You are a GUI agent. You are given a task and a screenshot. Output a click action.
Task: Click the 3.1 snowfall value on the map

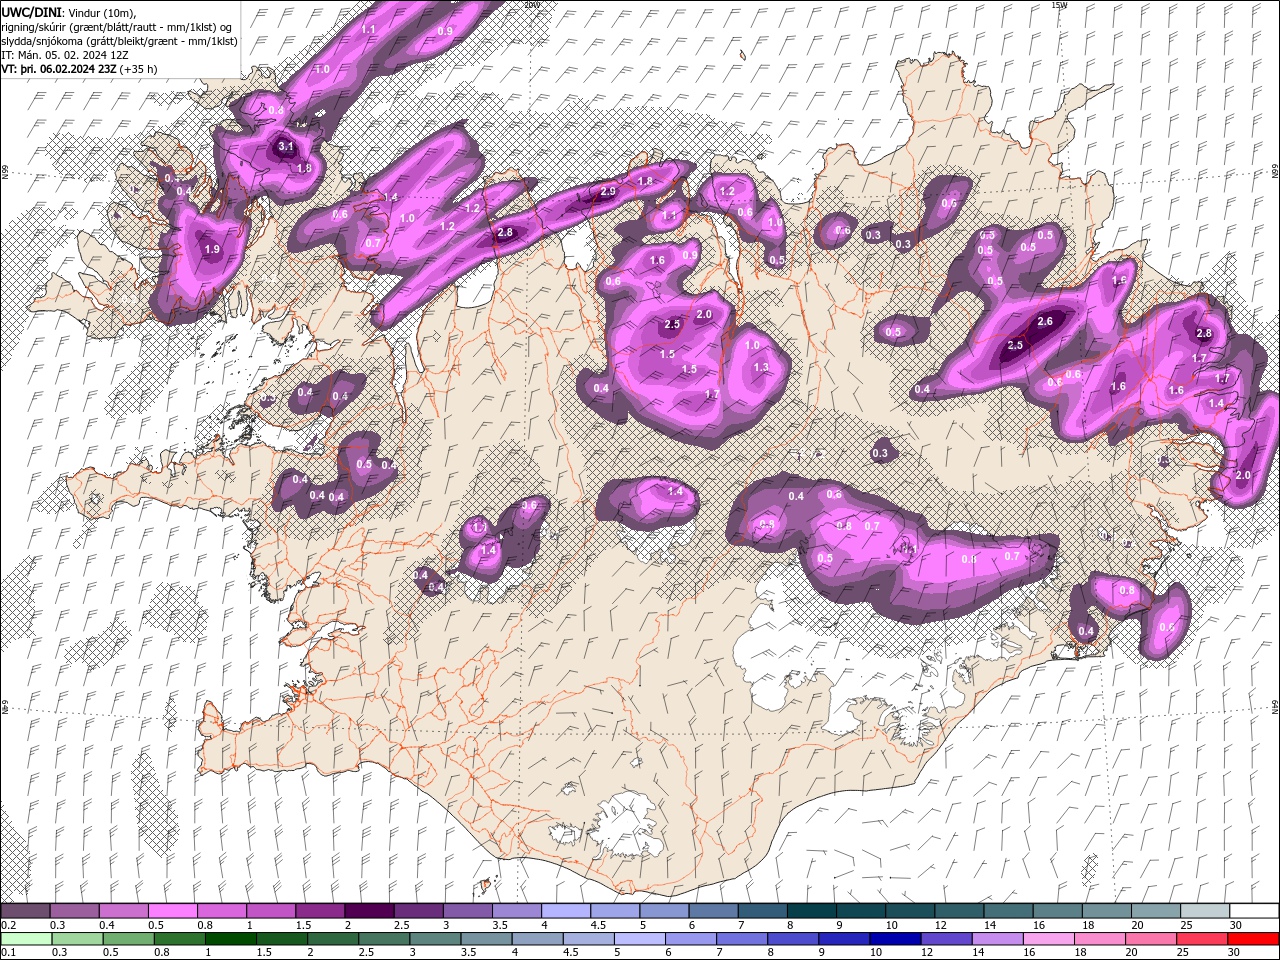pyautogui.click(x=286, y=147)
